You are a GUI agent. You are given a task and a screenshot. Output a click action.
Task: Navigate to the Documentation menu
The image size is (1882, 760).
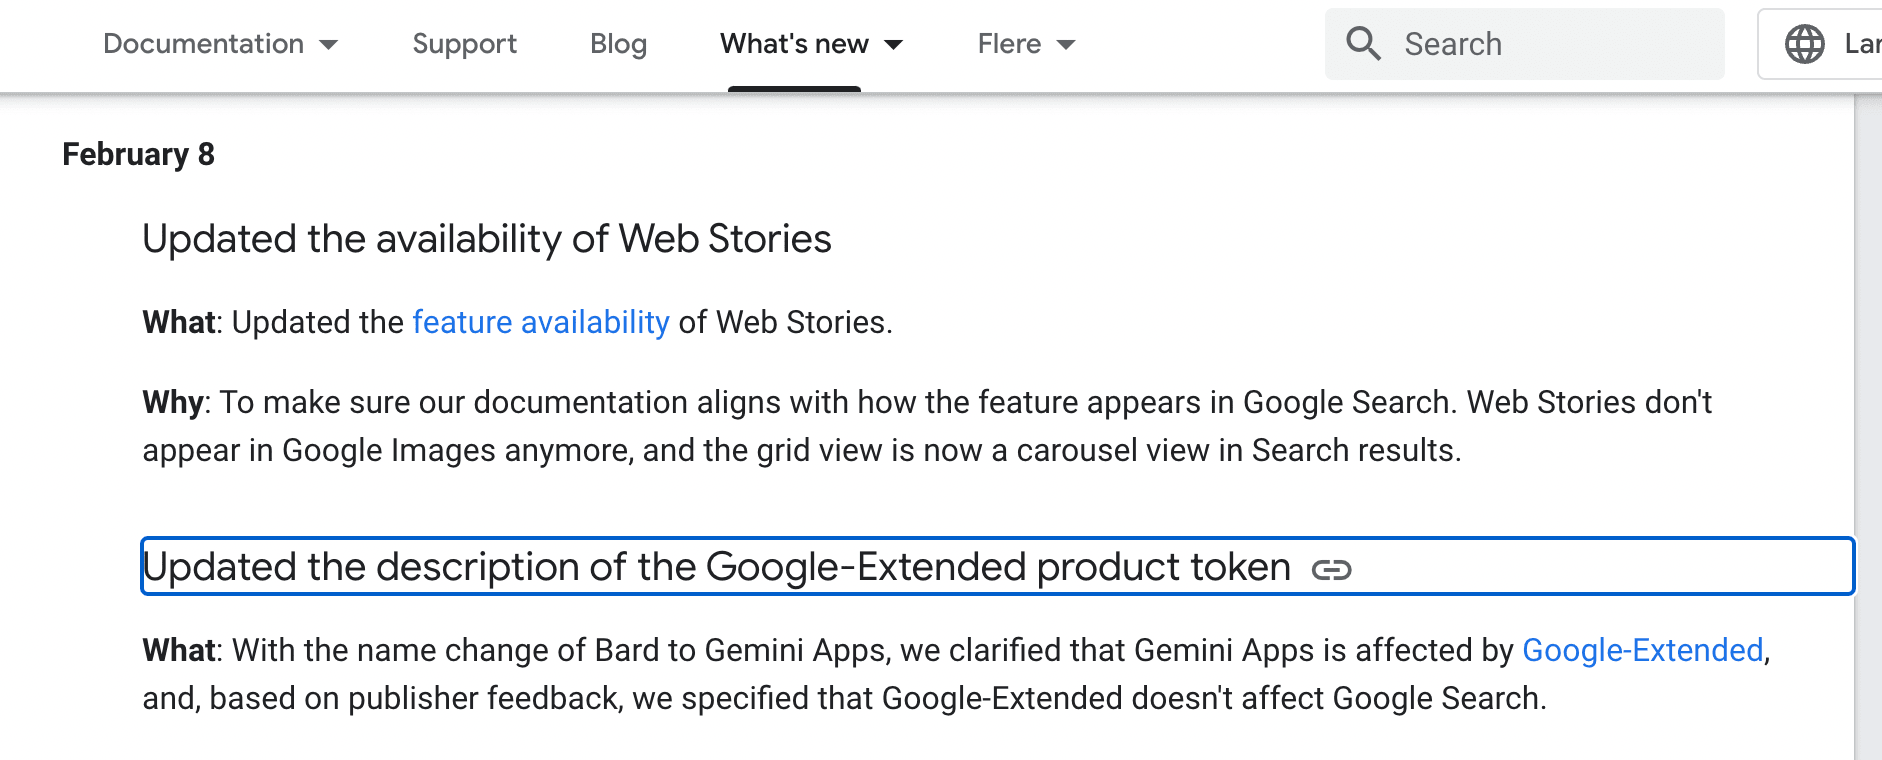204,44
